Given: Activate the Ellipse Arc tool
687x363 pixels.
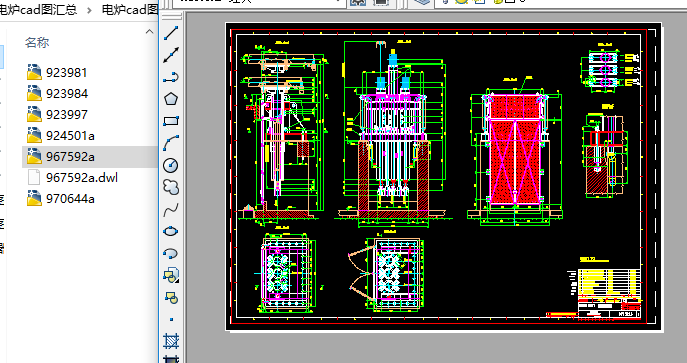Looking at the screenshot, I should 171,253.
